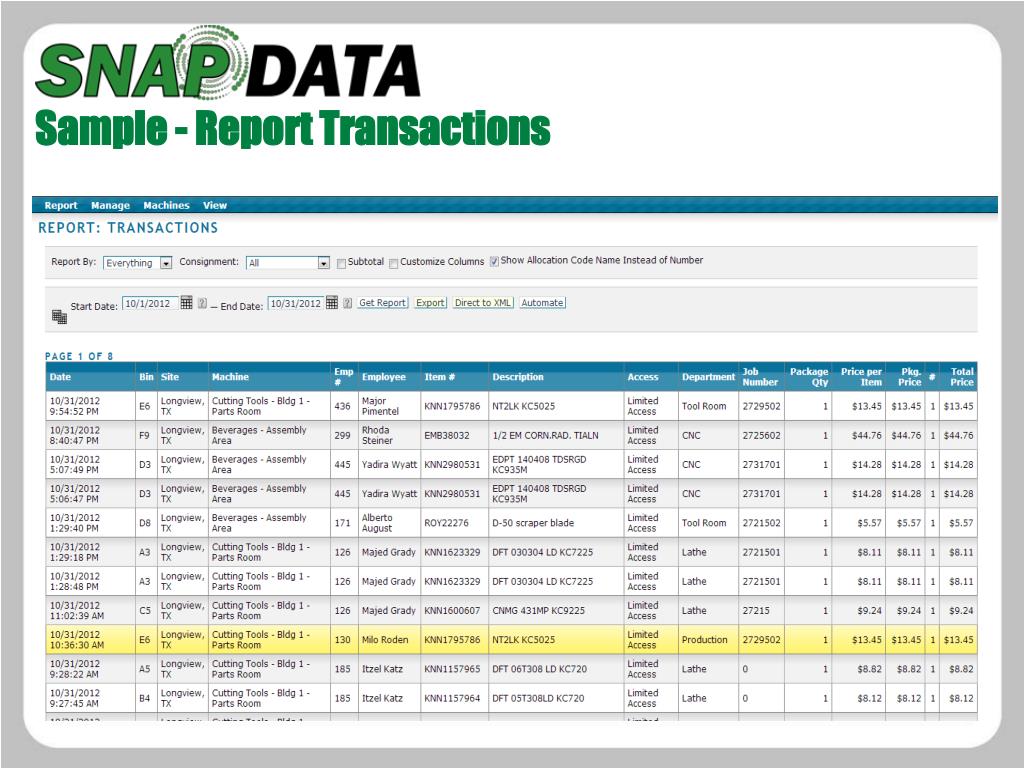Click employee name 'Rhoda Steiner'
The width and height of the screenshot is (1024, 768).
click(x=377, y=436)
